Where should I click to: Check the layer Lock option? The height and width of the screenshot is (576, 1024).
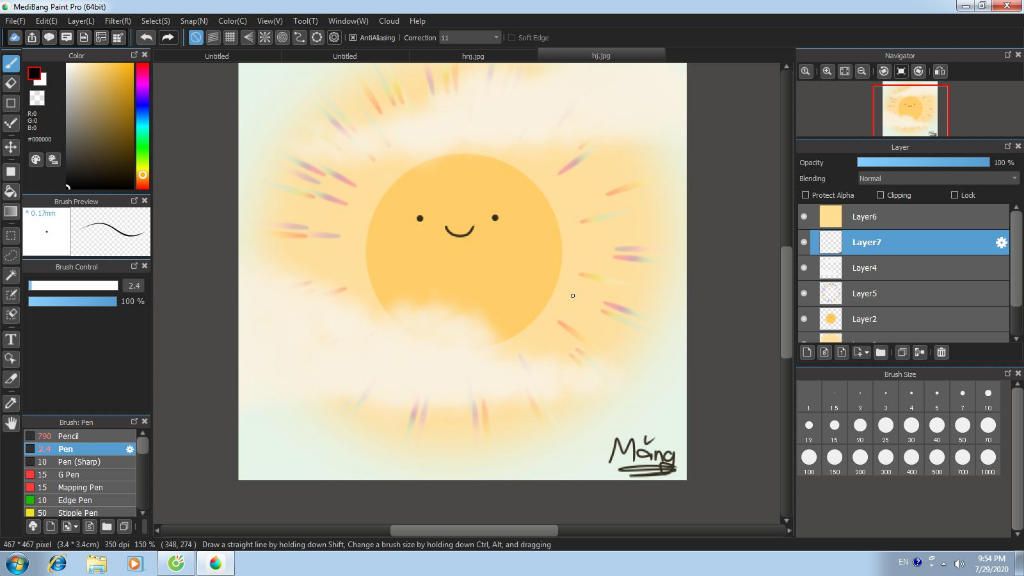point(954,195)
